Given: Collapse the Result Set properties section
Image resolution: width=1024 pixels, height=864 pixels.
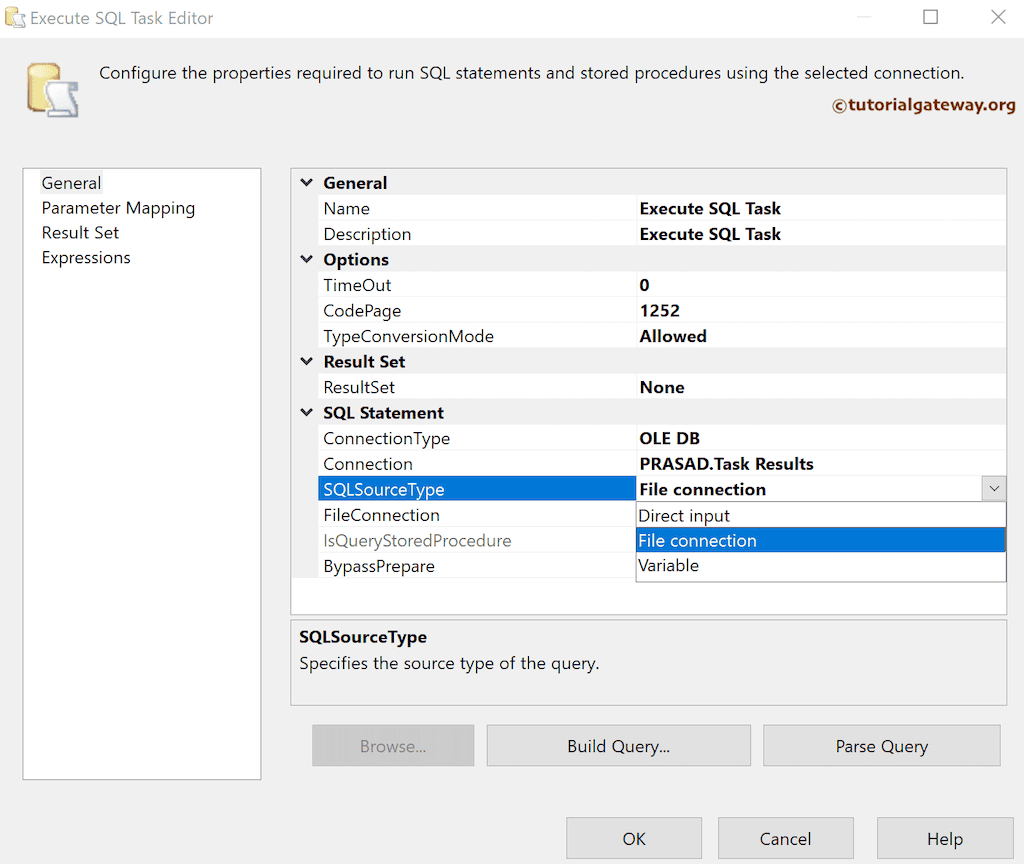Looking at the screenshot, I should click(306, 361).
